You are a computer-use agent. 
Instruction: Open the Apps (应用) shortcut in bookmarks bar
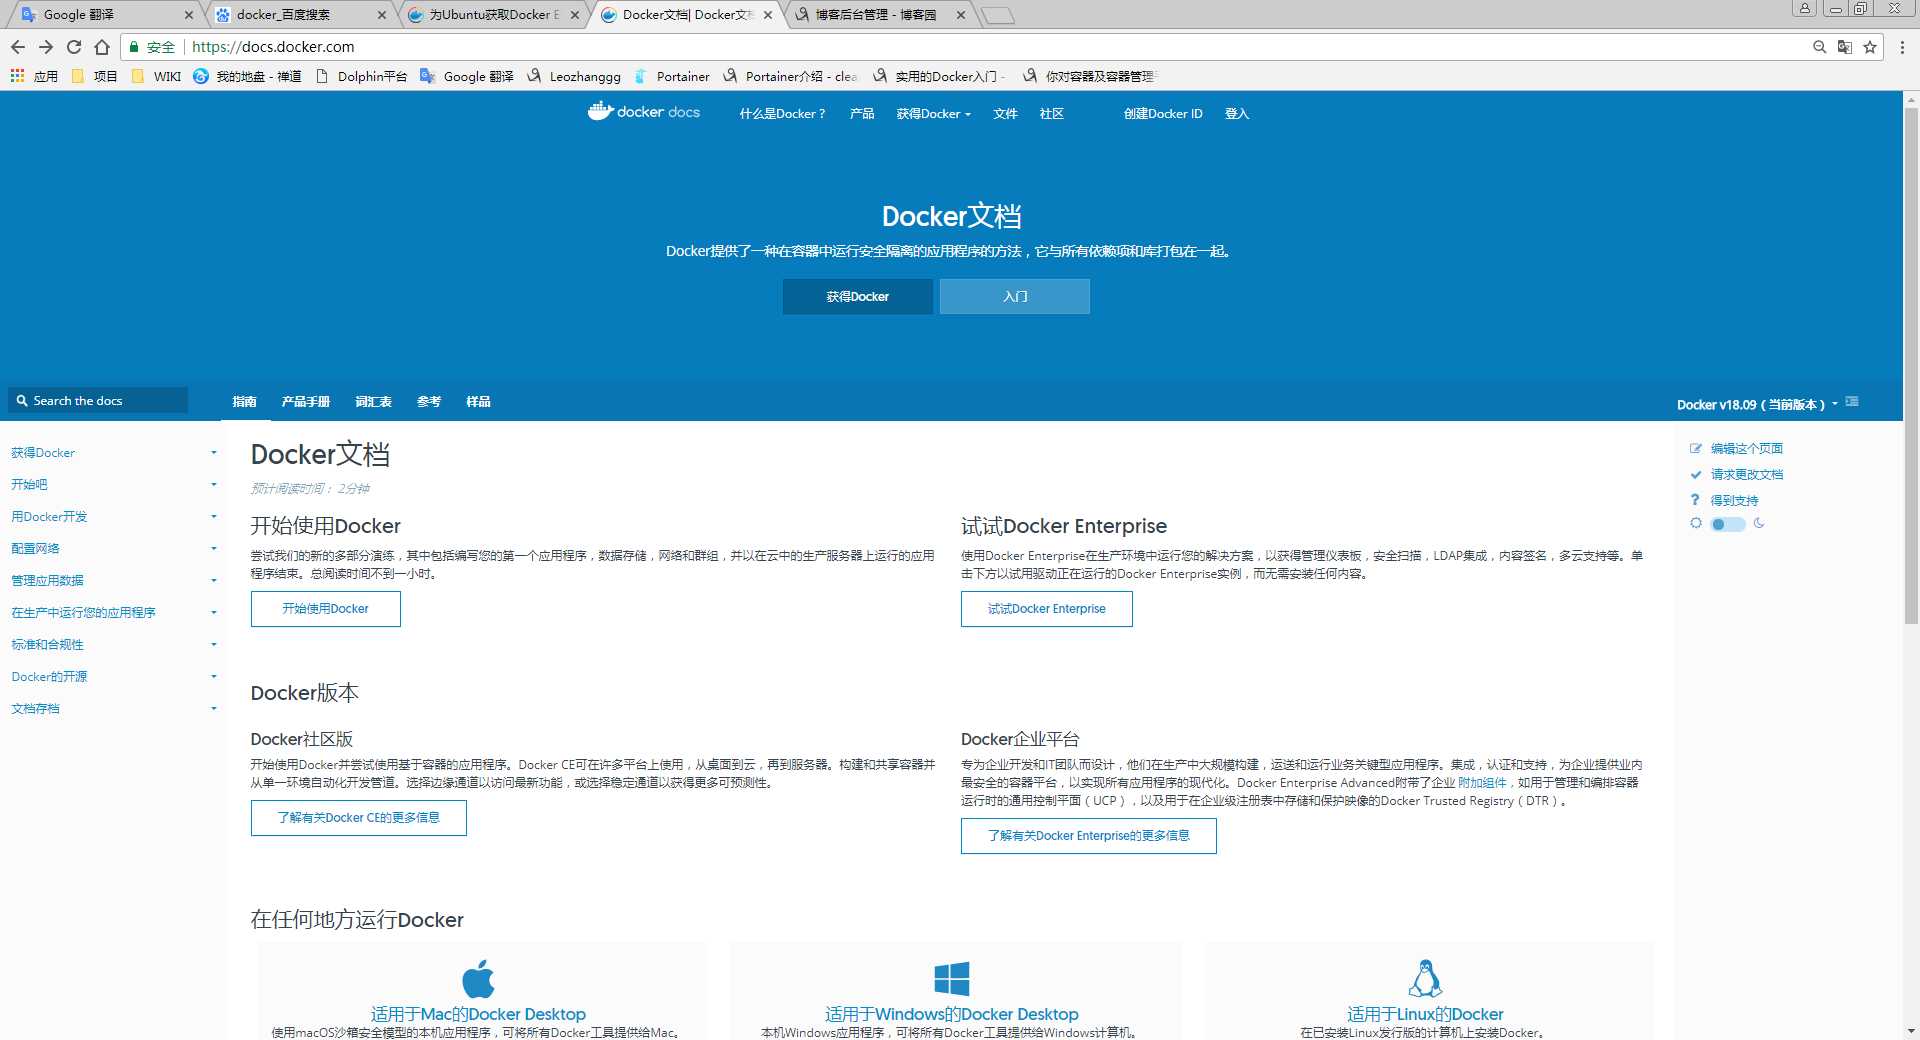(x=34, y=76)
